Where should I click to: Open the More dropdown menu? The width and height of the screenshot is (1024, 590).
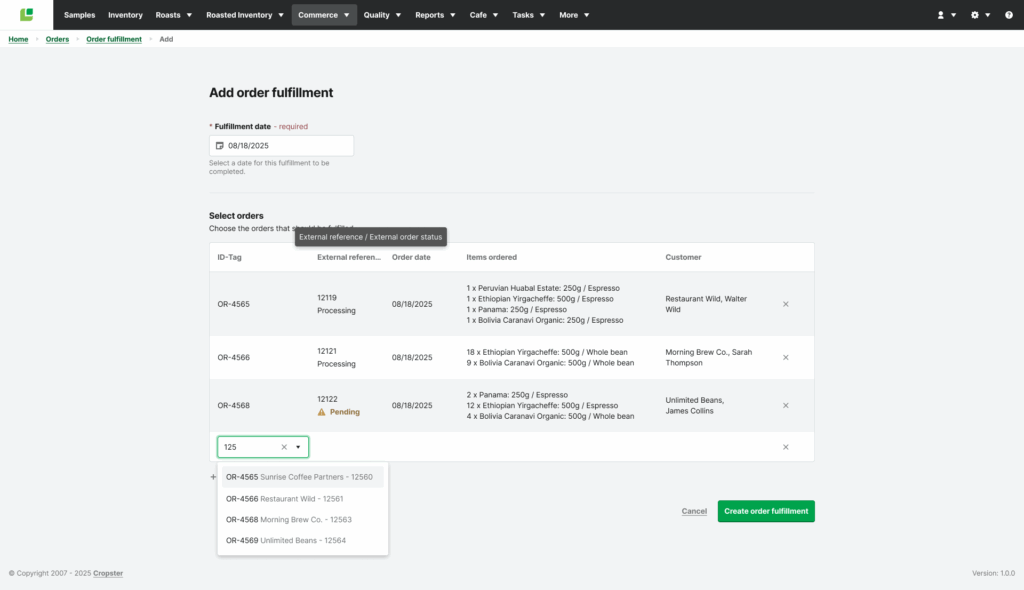click(x=574, y=15)
